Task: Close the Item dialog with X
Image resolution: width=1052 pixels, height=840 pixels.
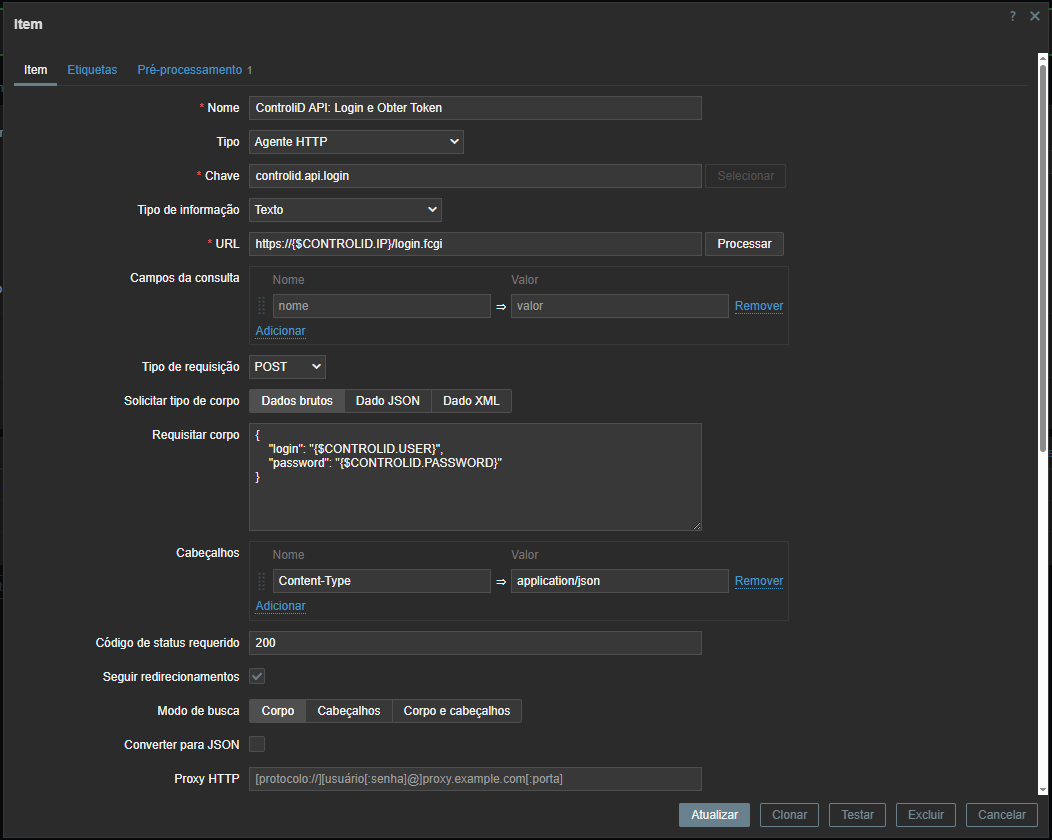Action: [1035, 16]
